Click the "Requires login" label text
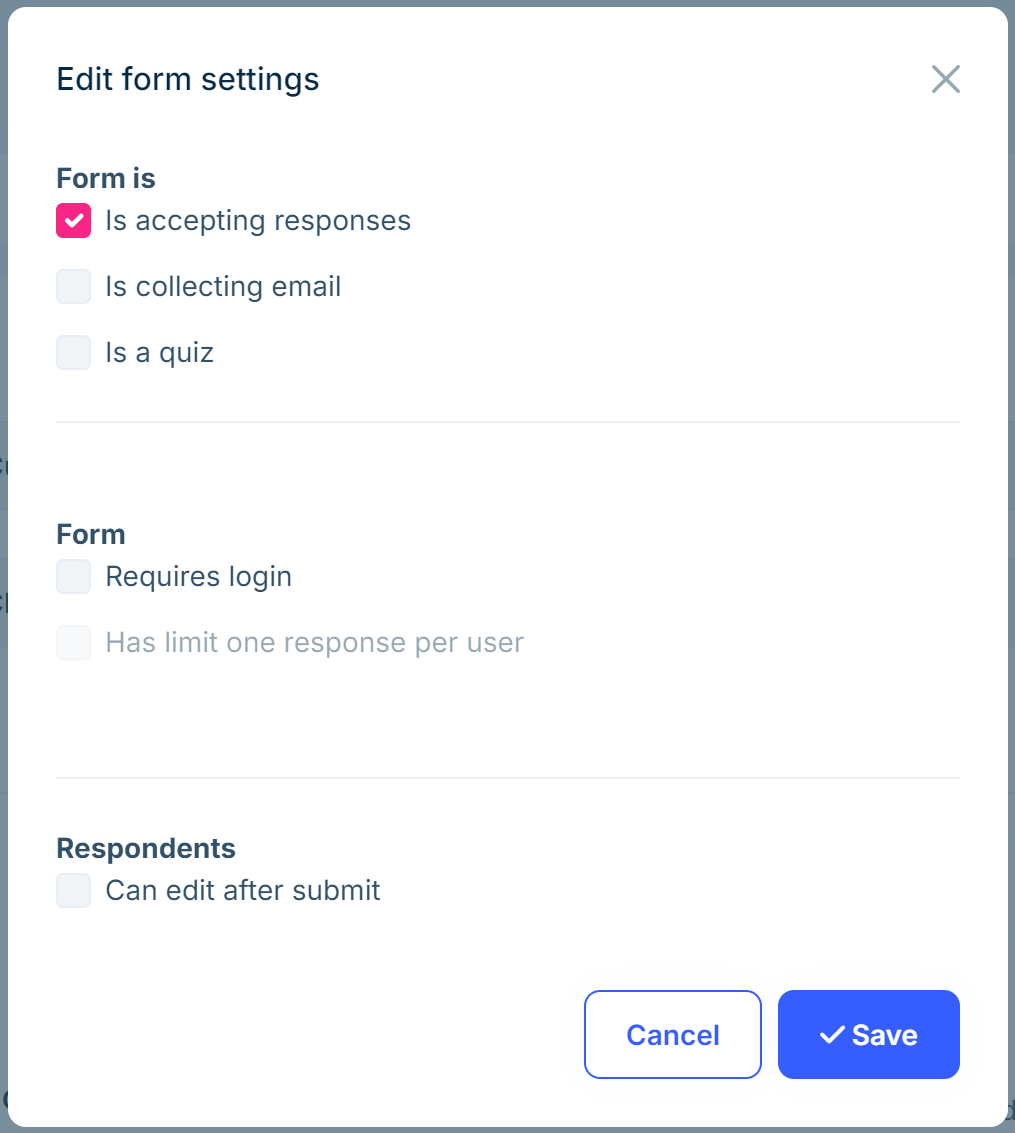The height and width of the screenshot is (1133, 1015). pos(198,576)
